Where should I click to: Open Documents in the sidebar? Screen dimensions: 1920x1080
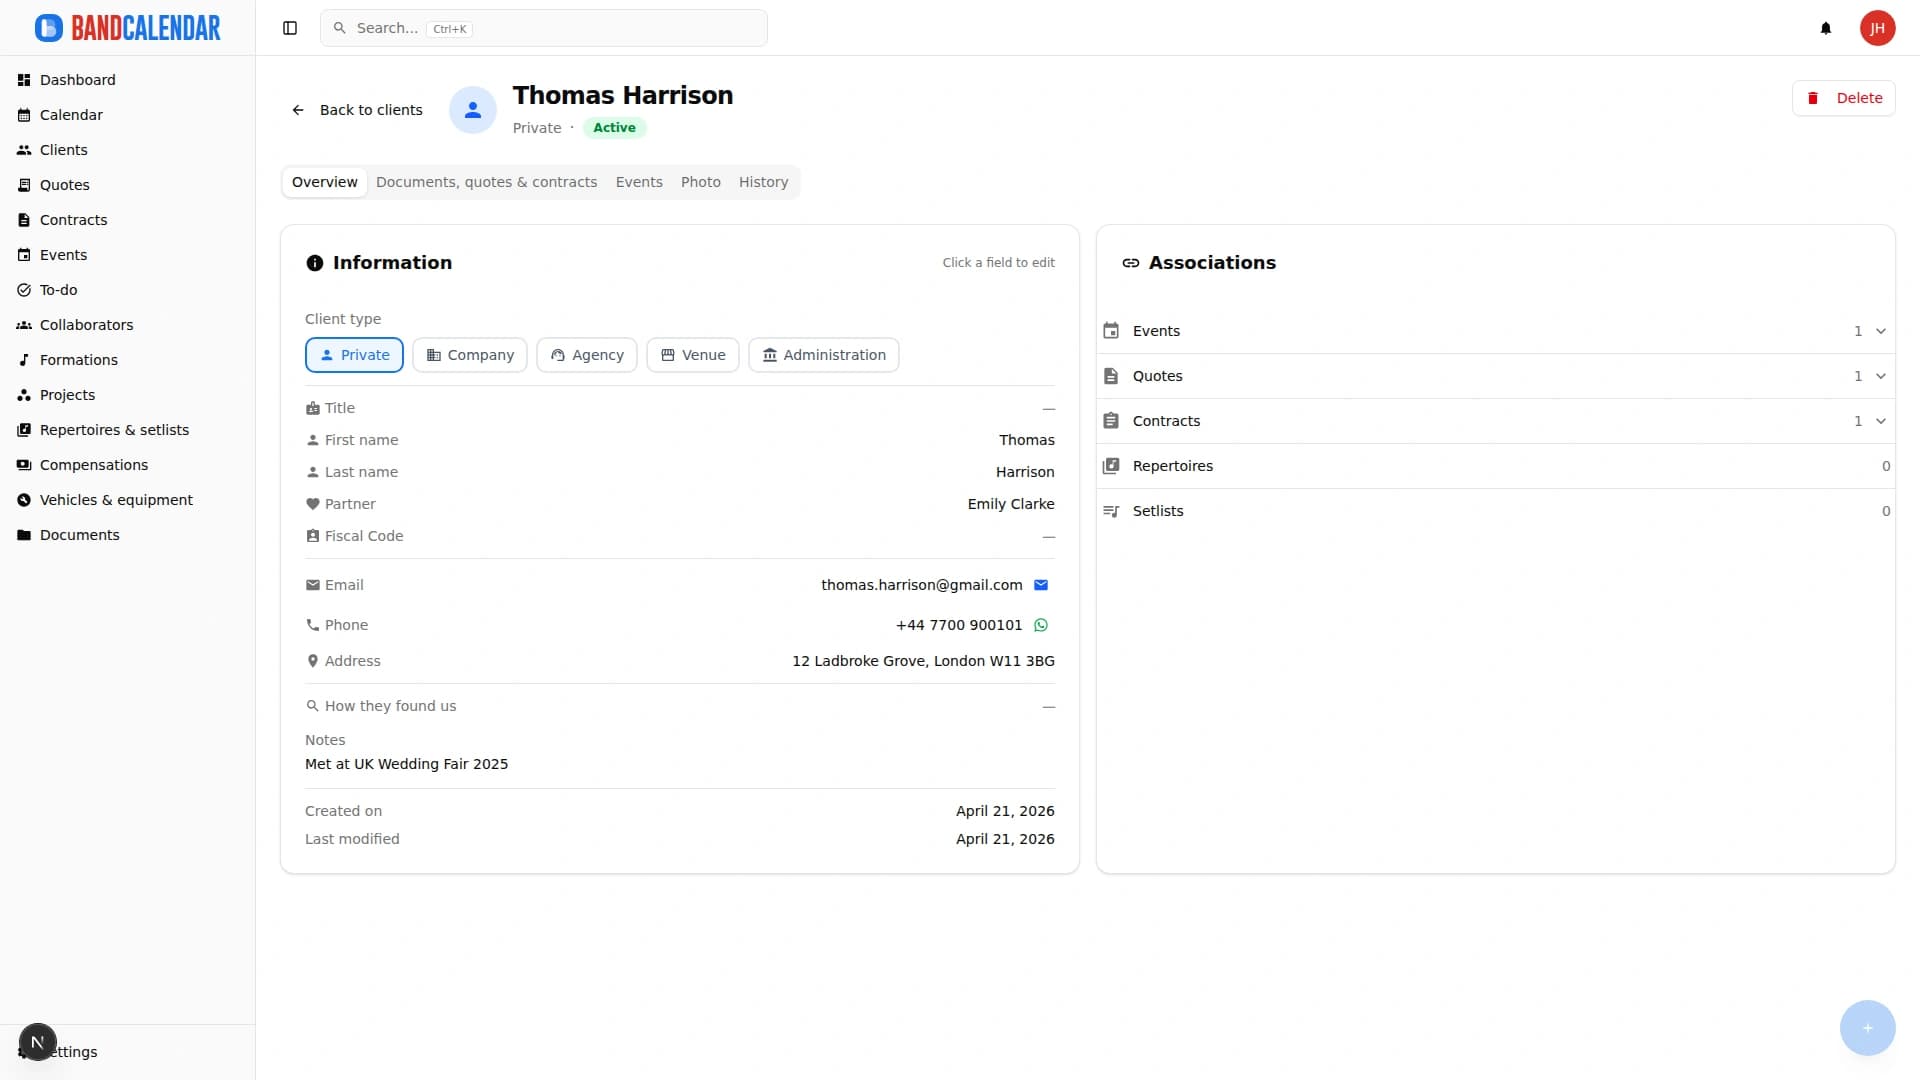pos(128,535)
